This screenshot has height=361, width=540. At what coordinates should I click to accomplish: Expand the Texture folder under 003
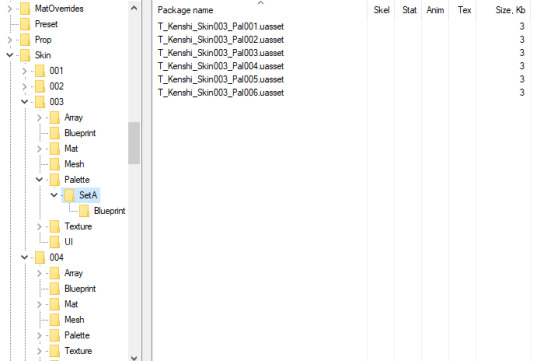pos(39,227)
